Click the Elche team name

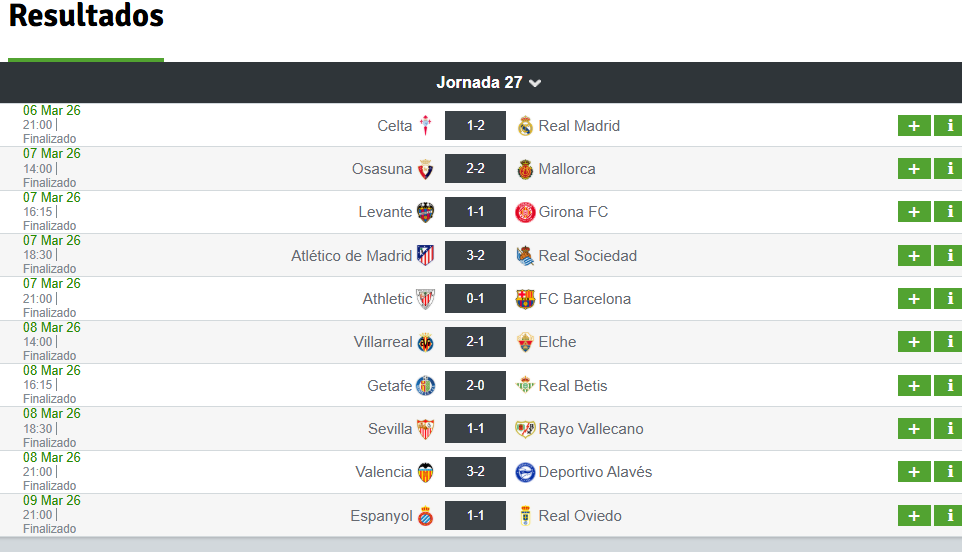557,342
